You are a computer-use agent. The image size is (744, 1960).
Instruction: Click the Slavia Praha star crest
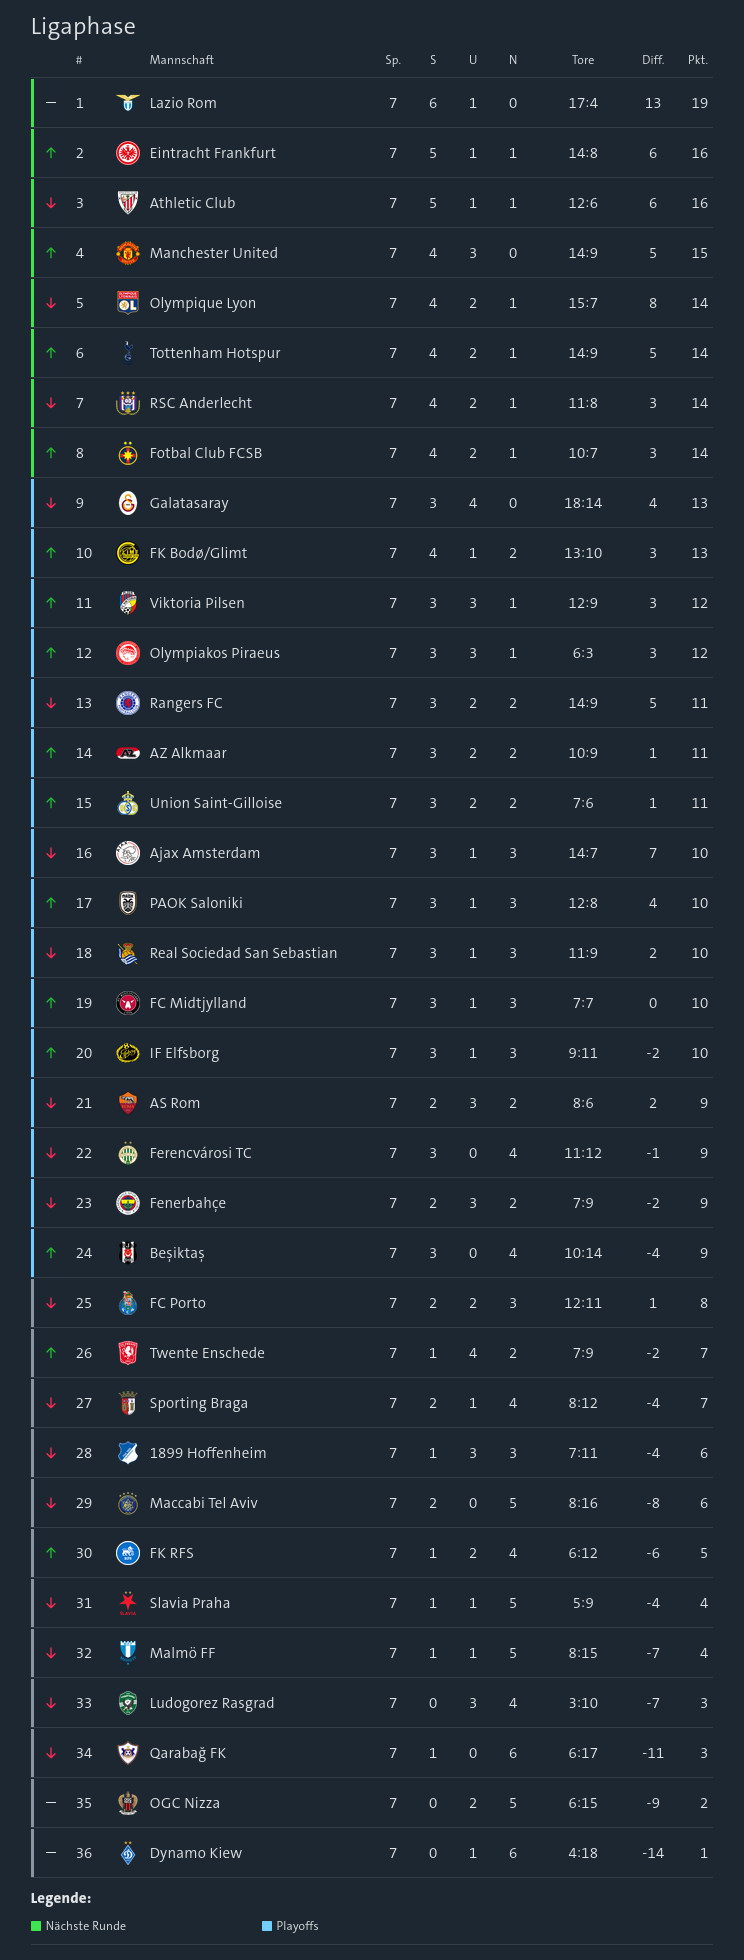coord(128,1603)
